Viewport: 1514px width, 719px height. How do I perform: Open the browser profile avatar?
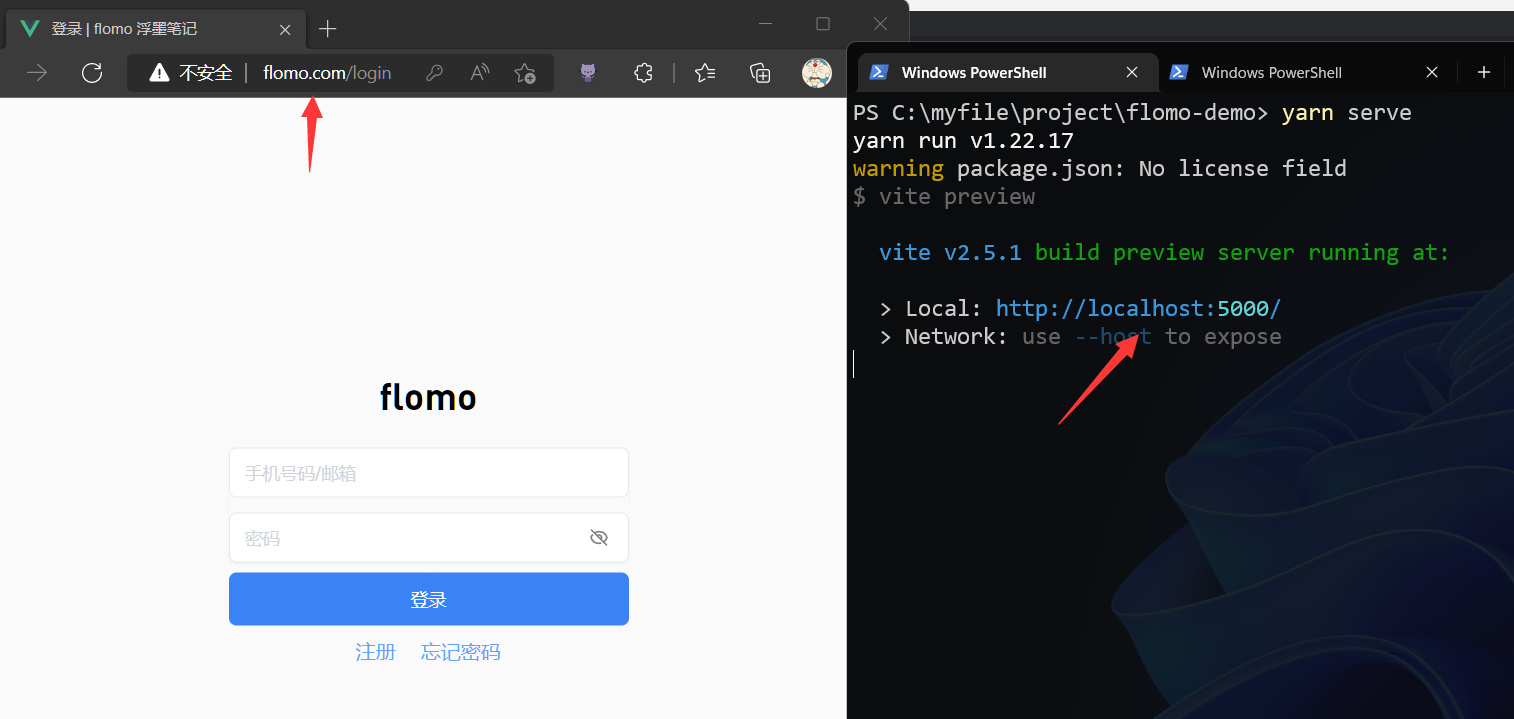pyautogui.click(x=817, y=72)
